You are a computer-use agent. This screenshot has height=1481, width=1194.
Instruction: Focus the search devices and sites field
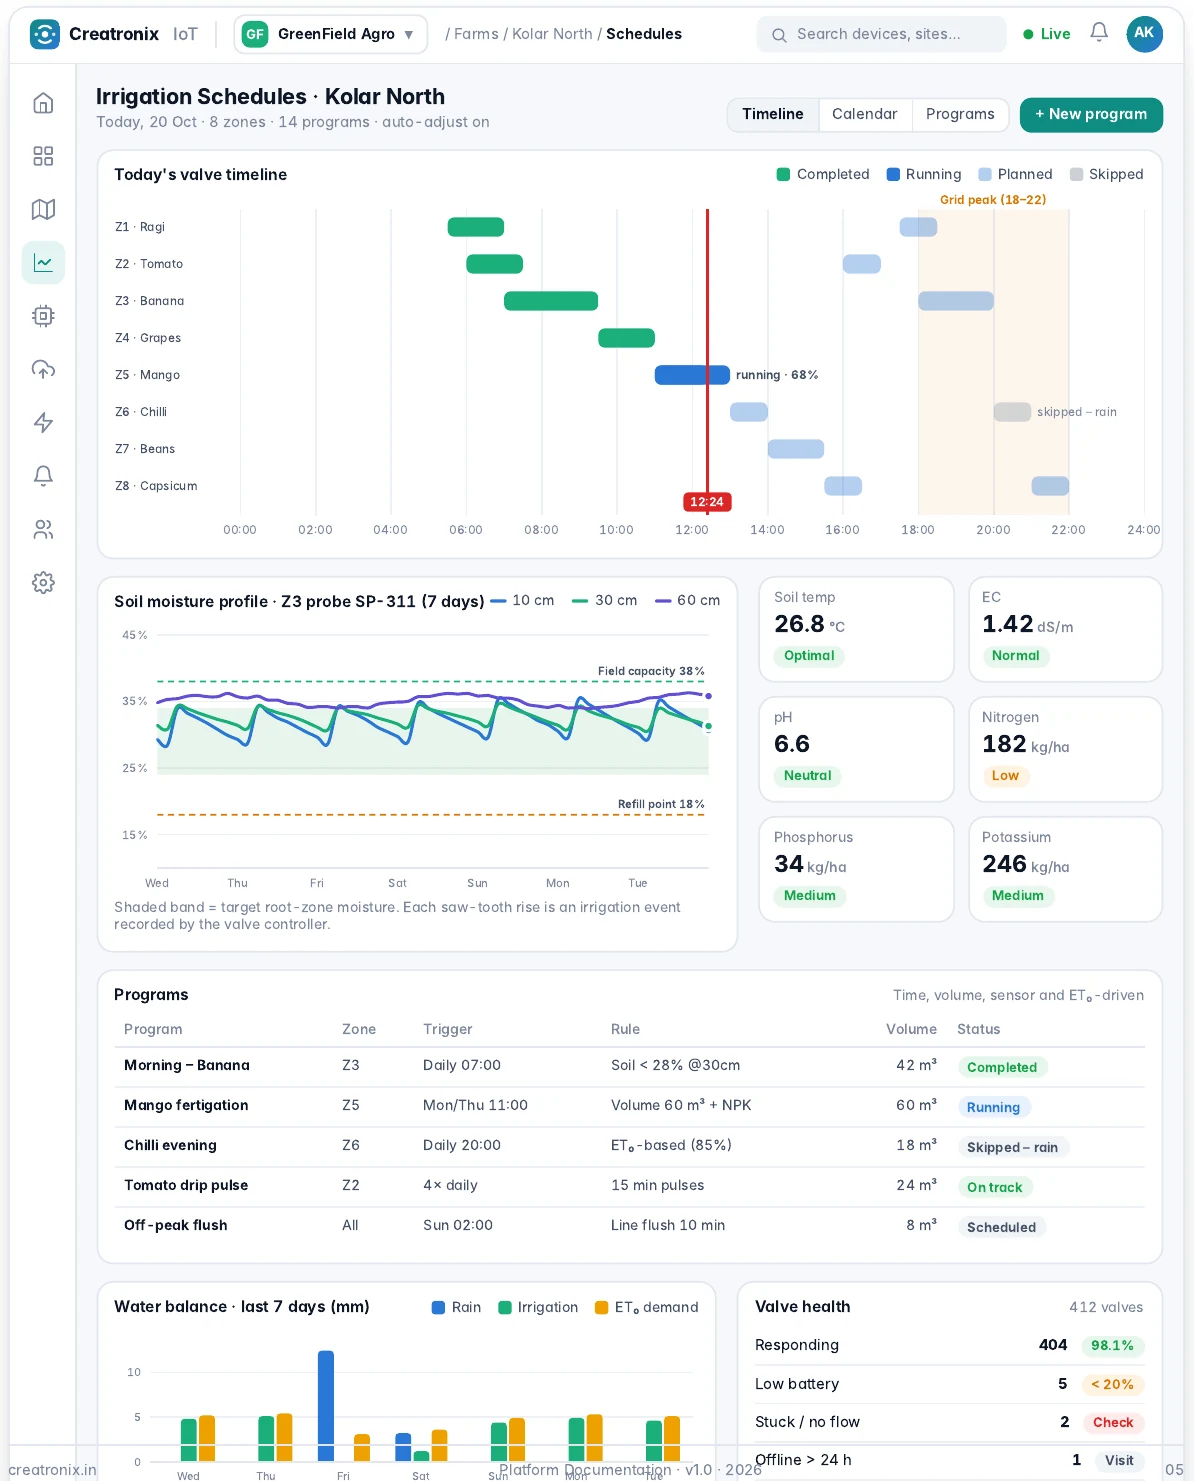(882, 34)
